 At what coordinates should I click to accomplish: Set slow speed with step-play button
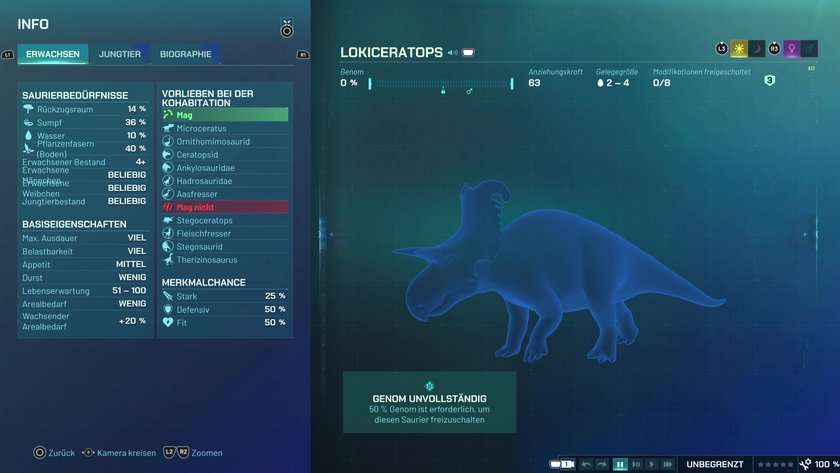(x=636, y=464)
